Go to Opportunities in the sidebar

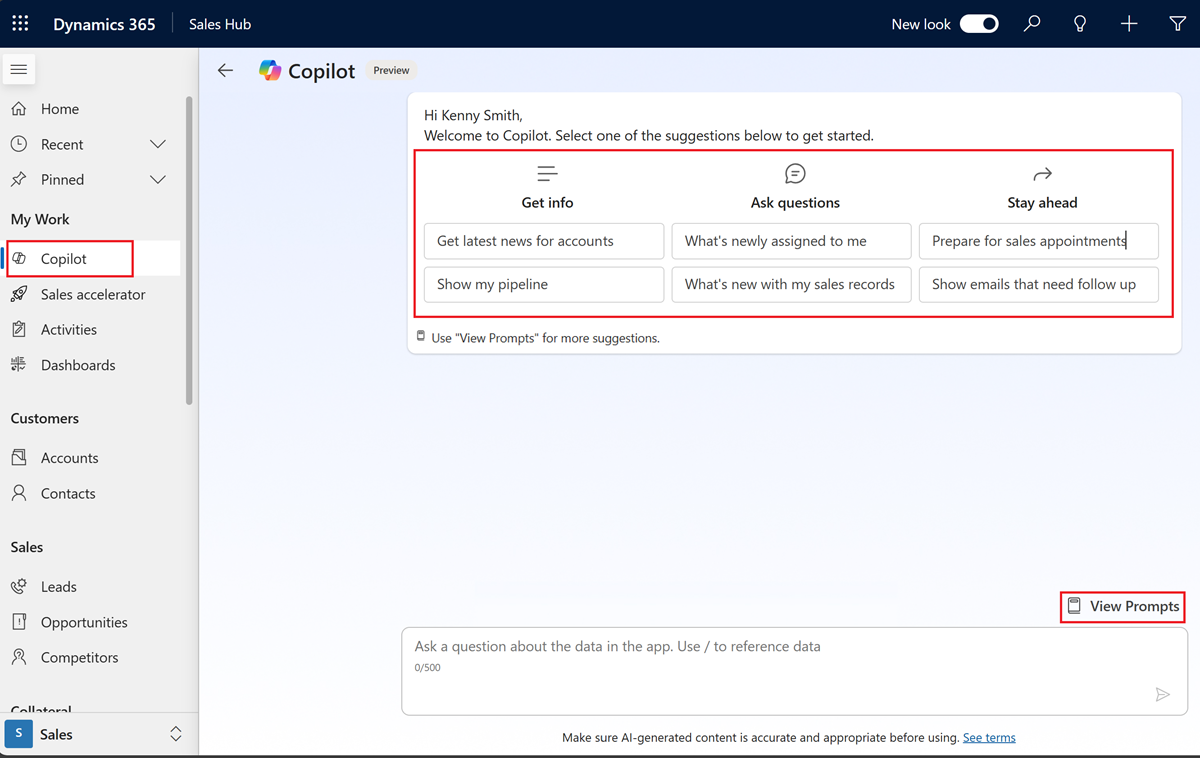coord(84,622)
